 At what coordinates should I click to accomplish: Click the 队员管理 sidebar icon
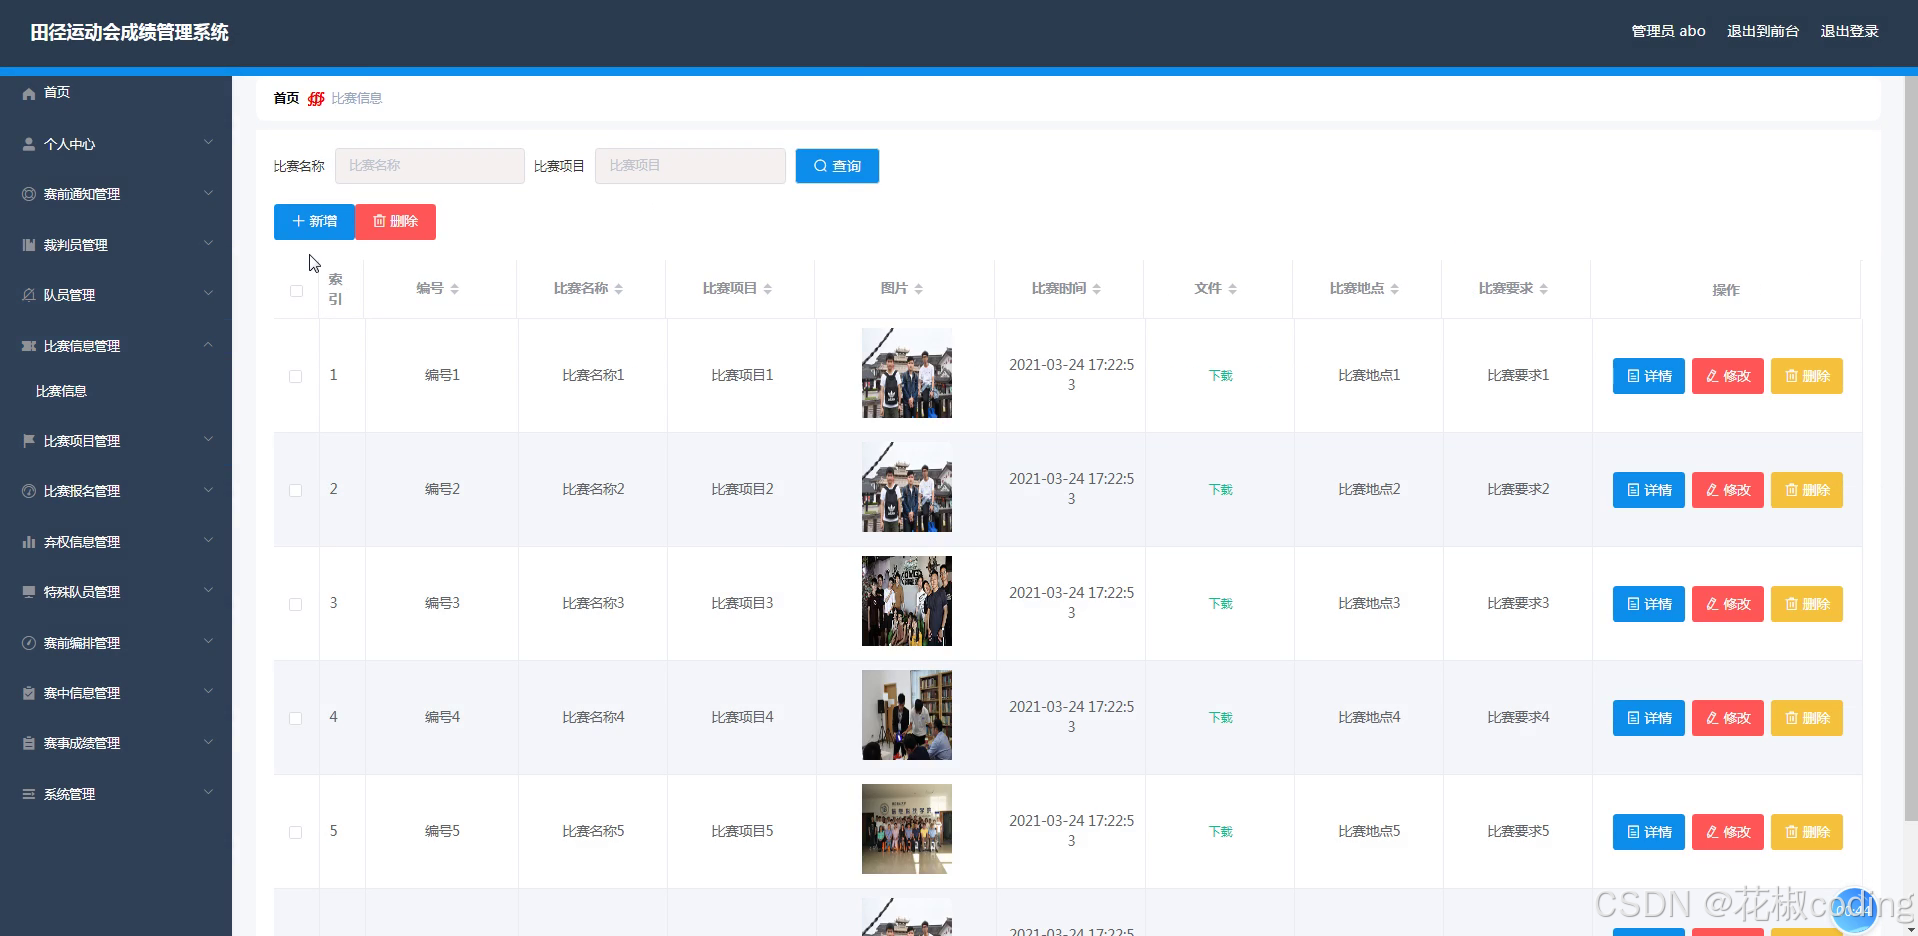pos(29,295)
